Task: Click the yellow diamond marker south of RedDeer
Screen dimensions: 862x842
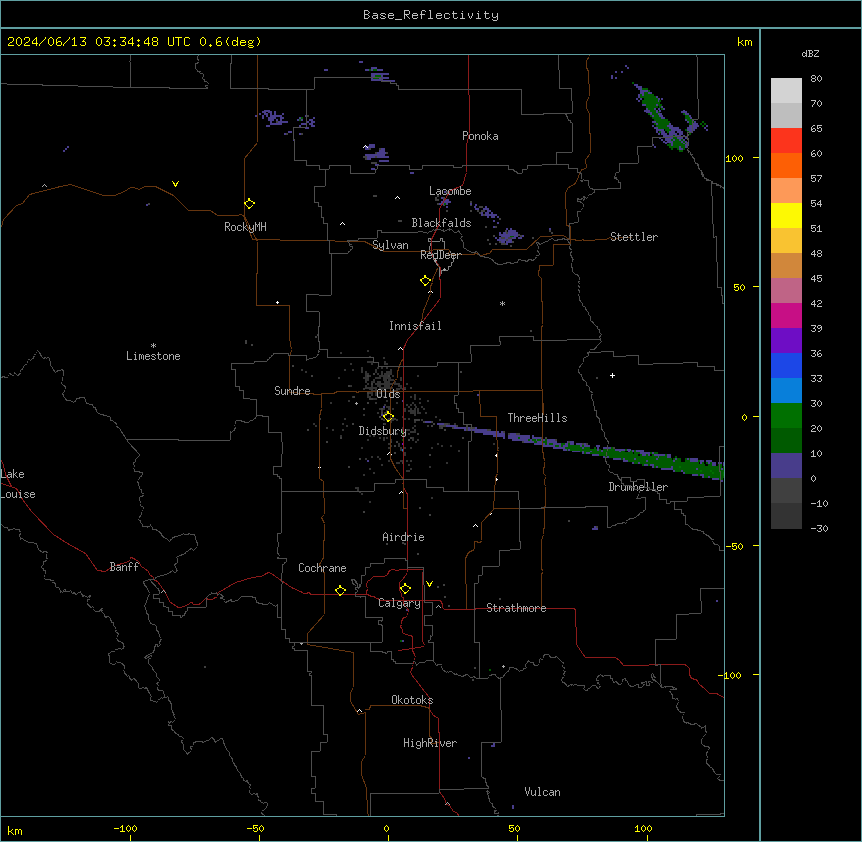Action: pyautogui.click(x=426, y=281)
